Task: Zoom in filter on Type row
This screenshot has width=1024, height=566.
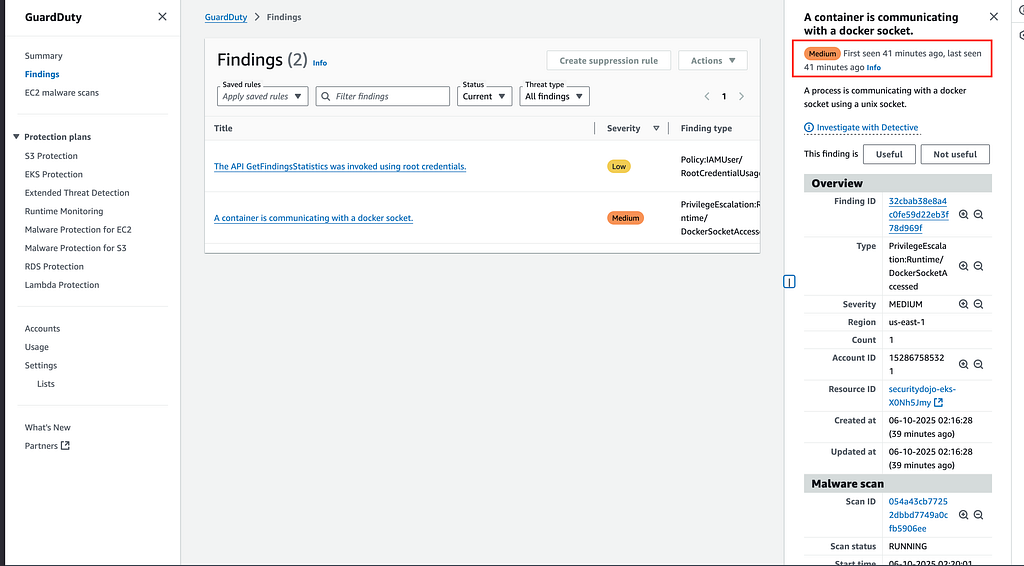Action: click(963, 266)
